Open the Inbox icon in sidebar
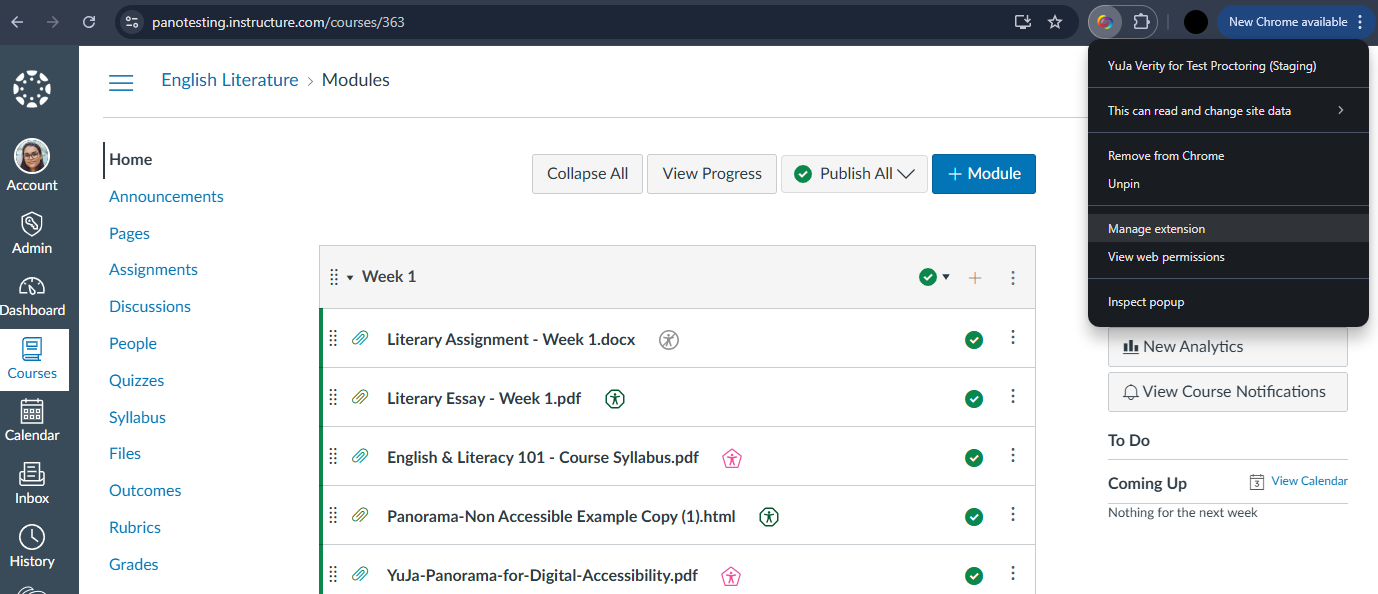The width and height of the screenshot is (1378, 594). click(32, 473)
